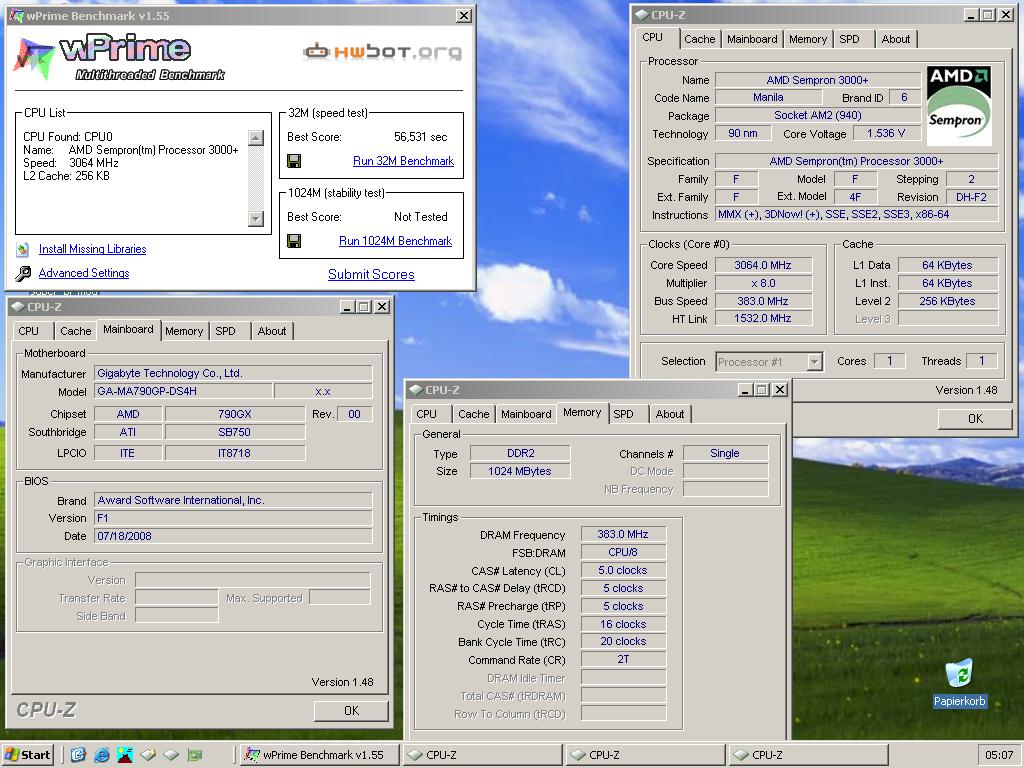Open SPD tab in the CPU-Z processor window
1024x768 pixels.
849,39
